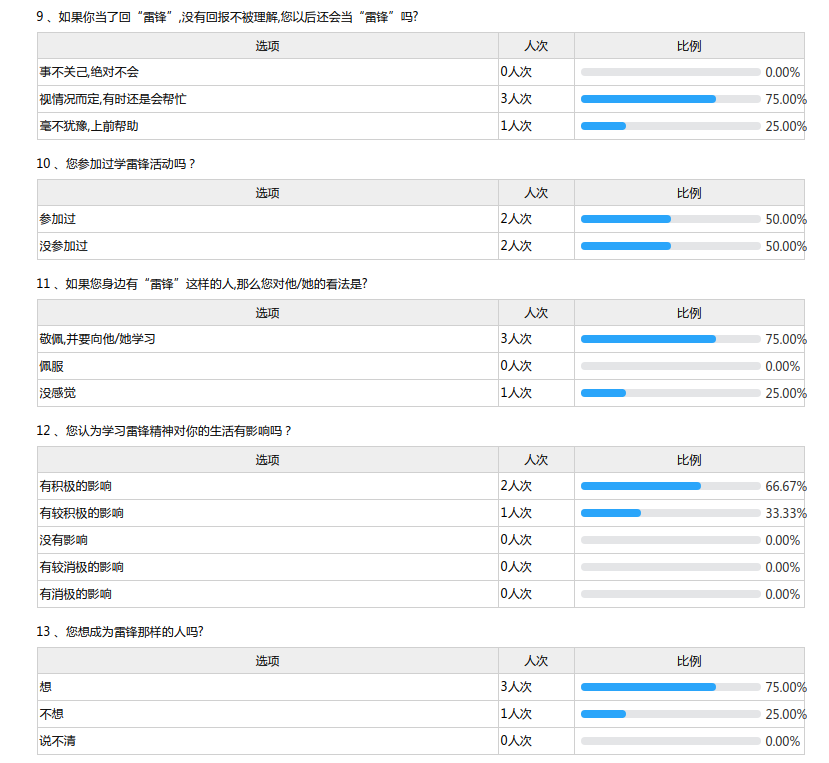Select the "敬佩,并要向他/她学习" option
This screenshot has height=763, width=829.
[97, 339]
